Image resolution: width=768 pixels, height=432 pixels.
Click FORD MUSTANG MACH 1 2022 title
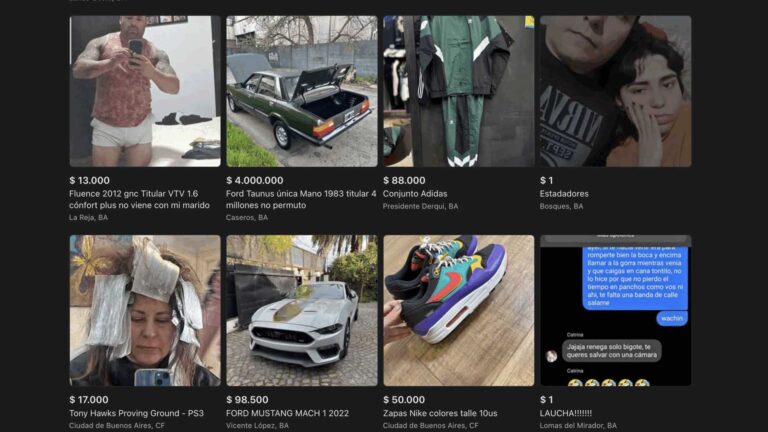(x=288, y=413)
